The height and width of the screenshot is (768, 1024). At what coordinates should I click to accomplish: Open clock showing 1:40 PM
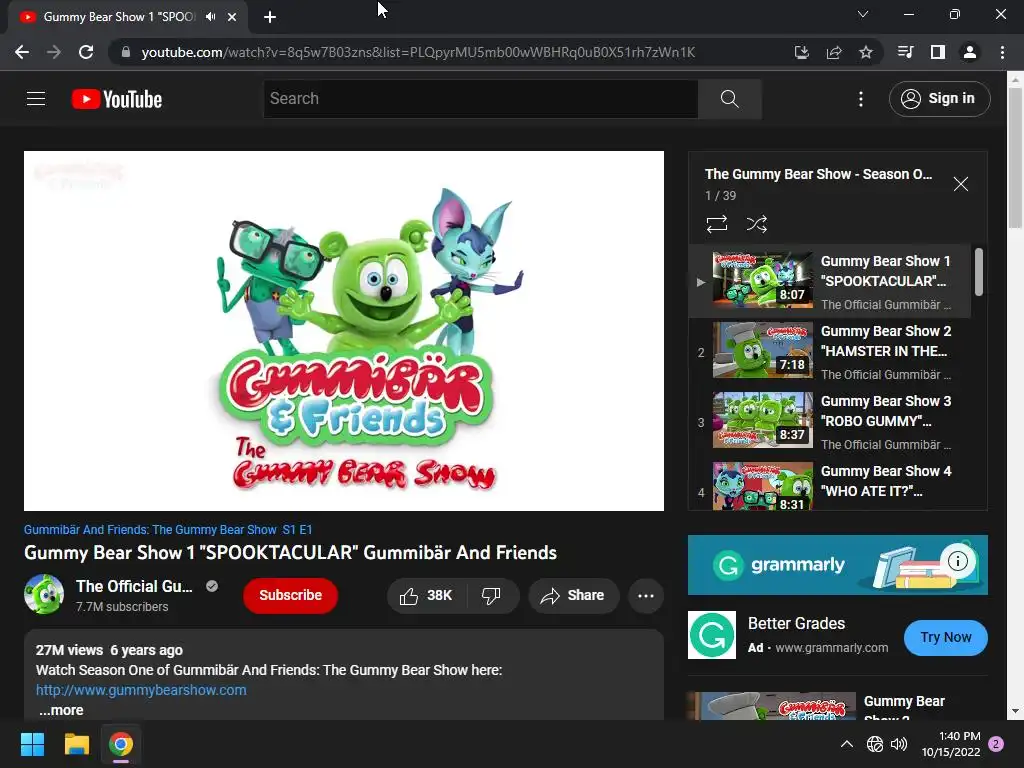[951, 744]
